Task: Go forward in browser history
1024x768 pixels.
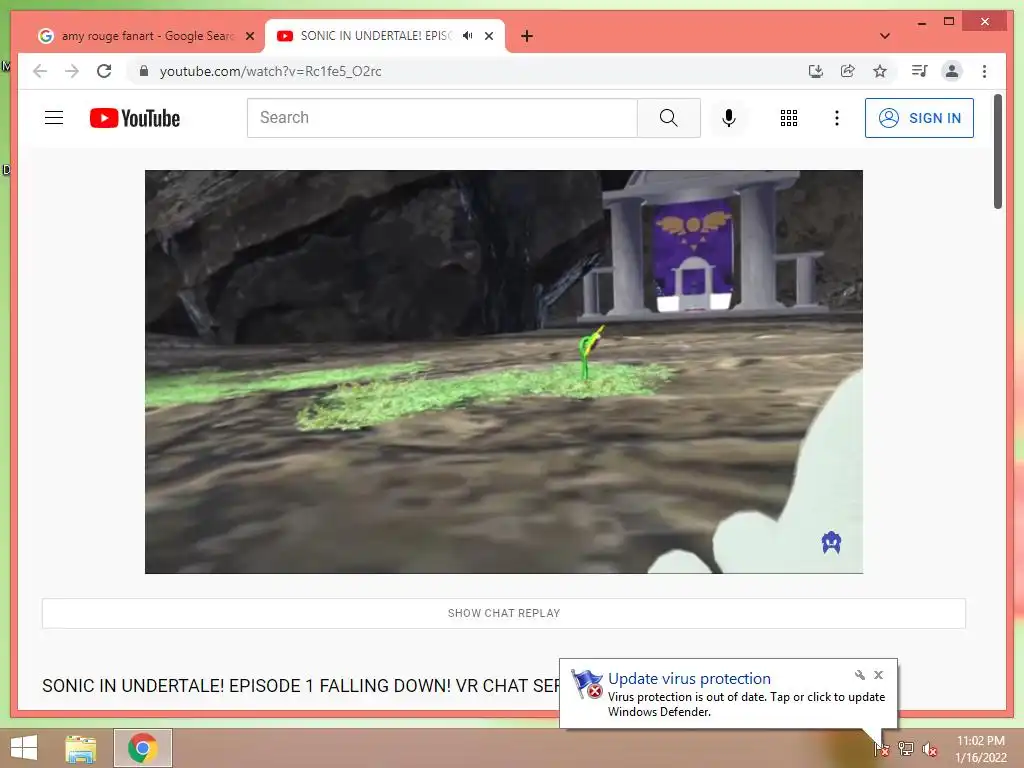Action: point(72,71)
